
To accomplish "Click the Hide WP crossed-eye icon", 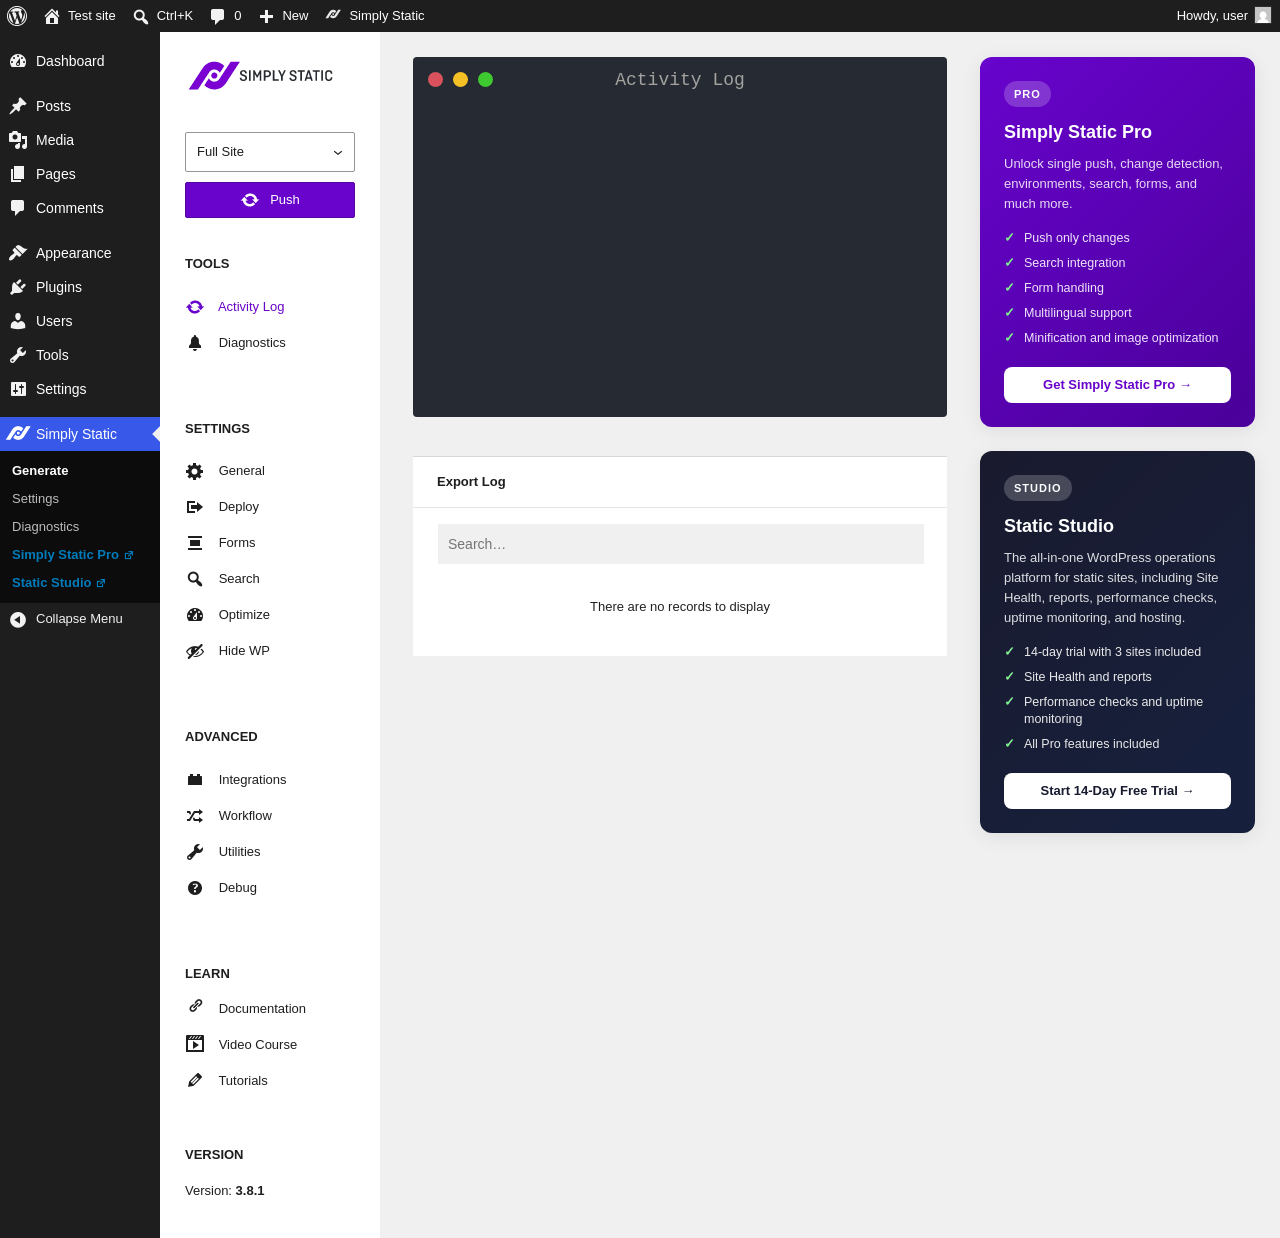I will 195,651.
